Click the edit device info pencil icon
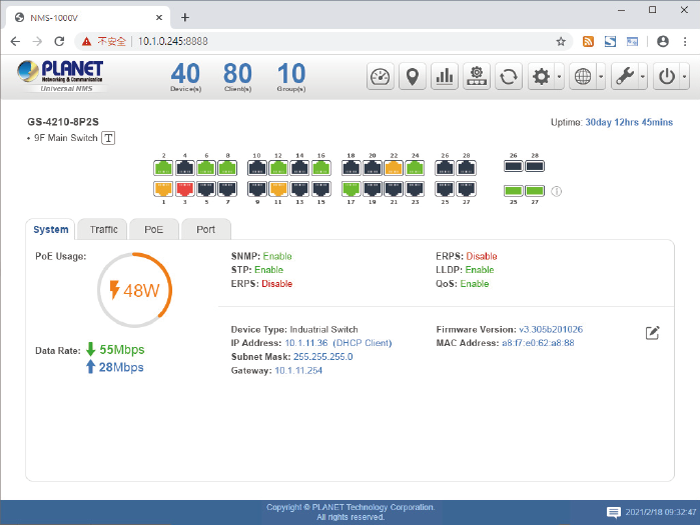 click(652, 332)
